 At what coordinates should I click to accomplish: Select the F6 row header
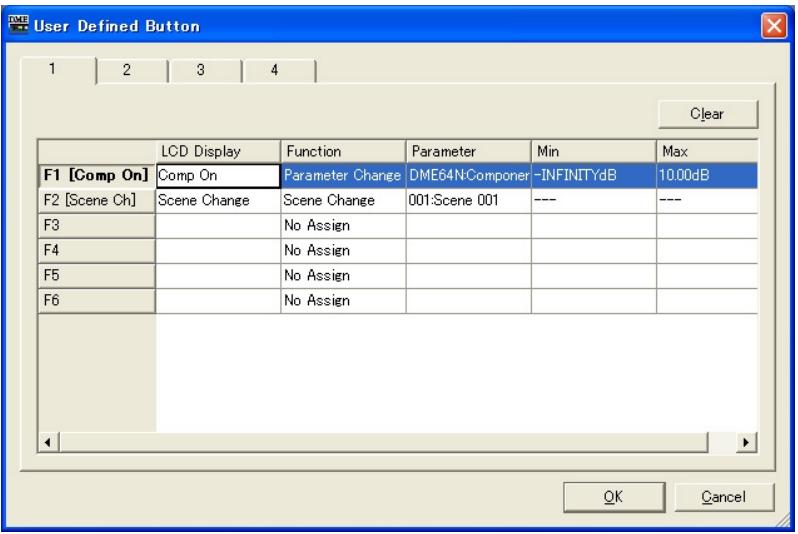[x=97, y=300]
